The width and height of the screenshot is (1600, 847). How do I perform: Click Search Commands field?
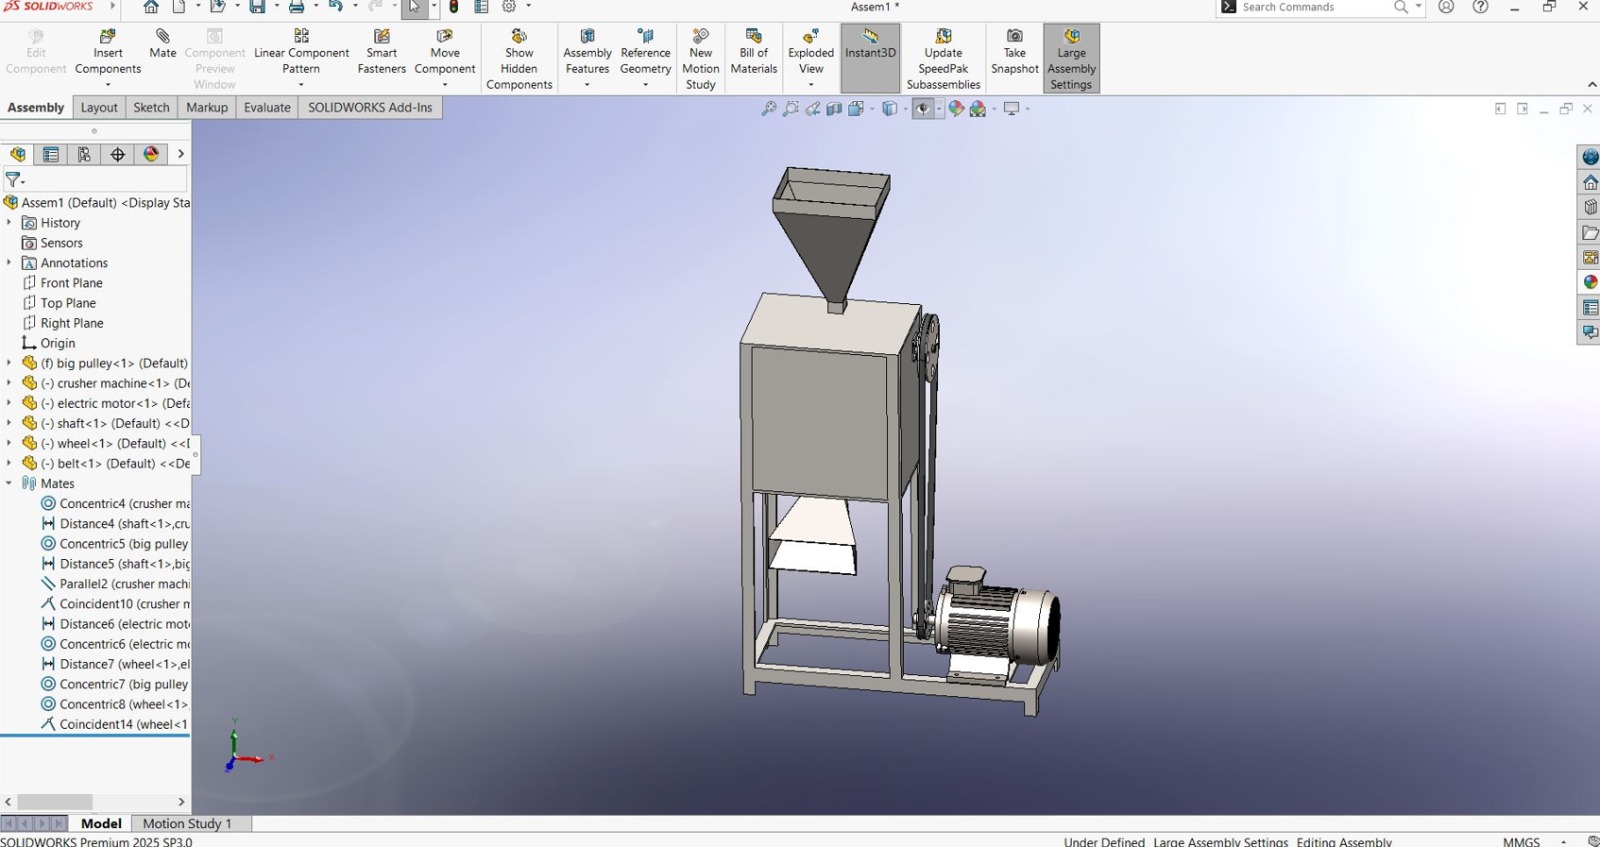tap(1315, 7)
